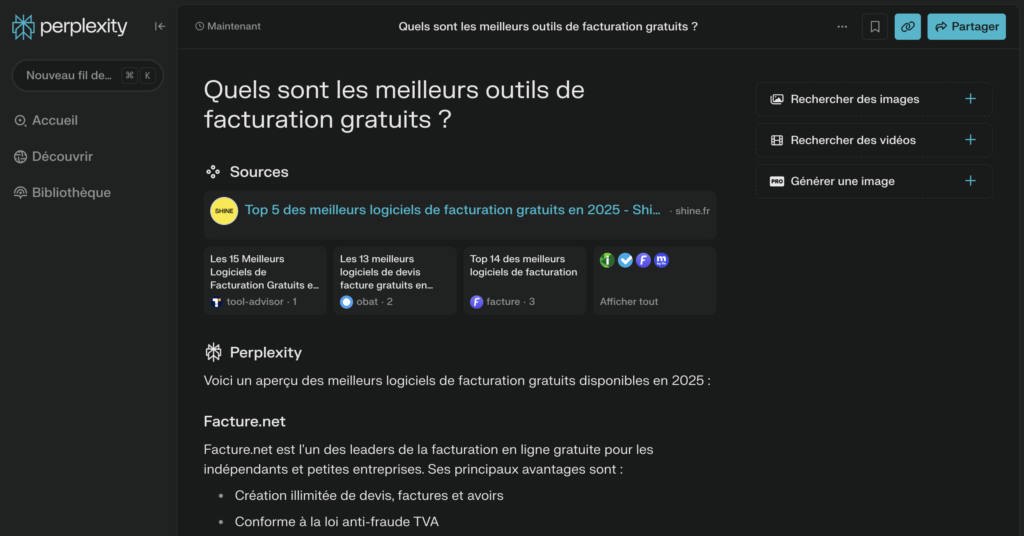Bookmark this thread with the bookmark icon
1024x536 pixels.
875,27
